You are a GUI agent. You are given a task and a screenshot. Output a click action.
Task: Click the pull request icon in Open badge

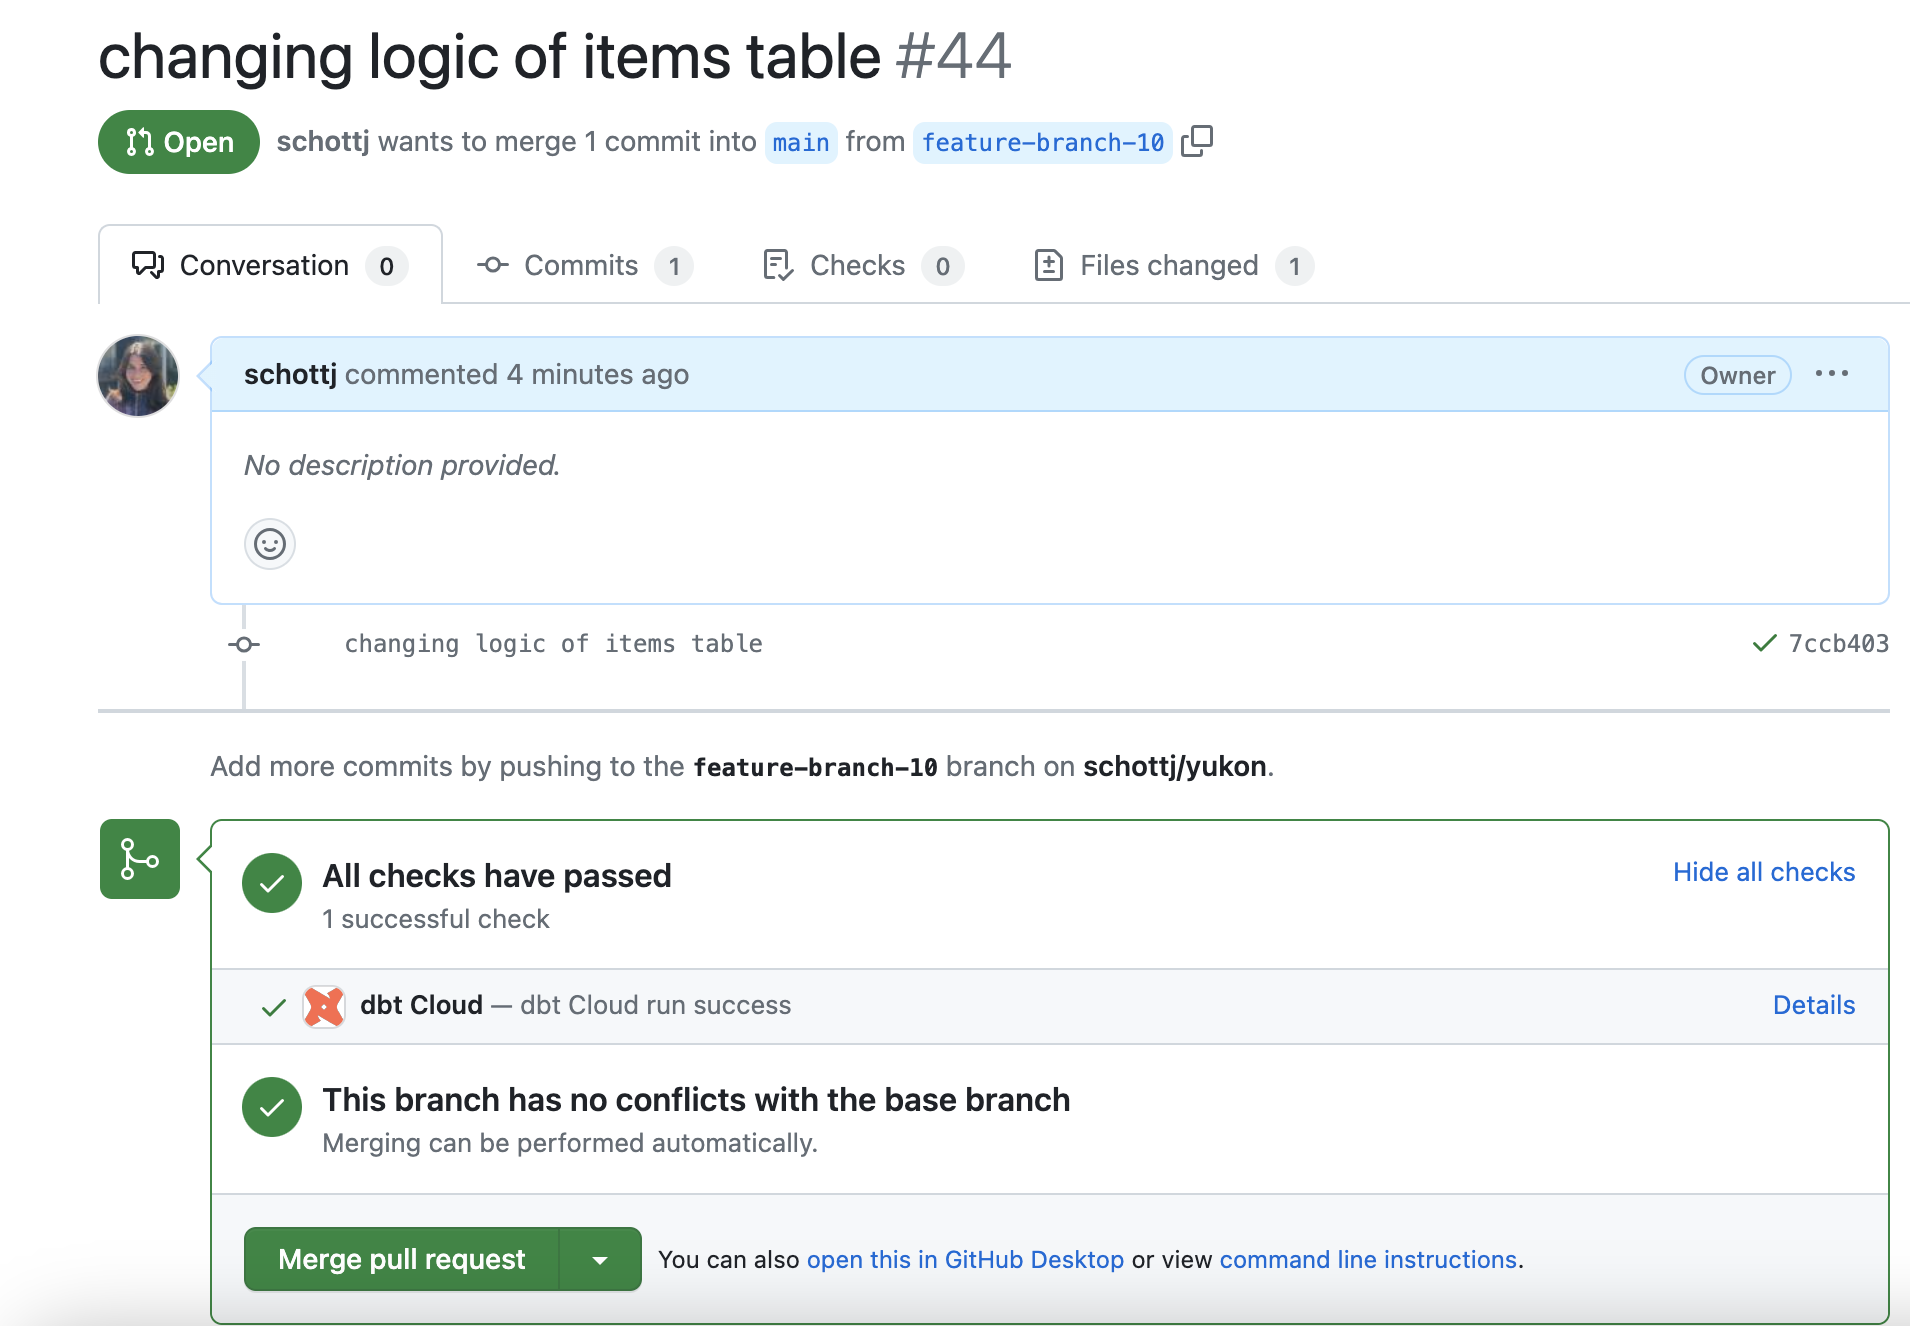click(140, 141)
